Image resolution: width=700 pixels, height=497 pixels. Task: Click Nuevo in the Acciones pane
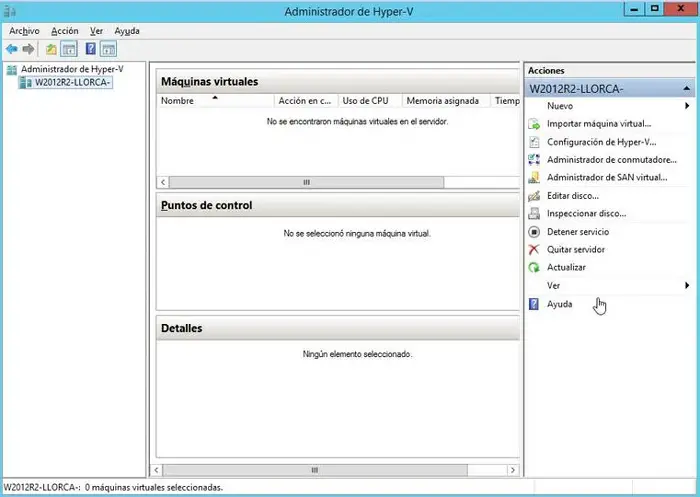point(560,106)
